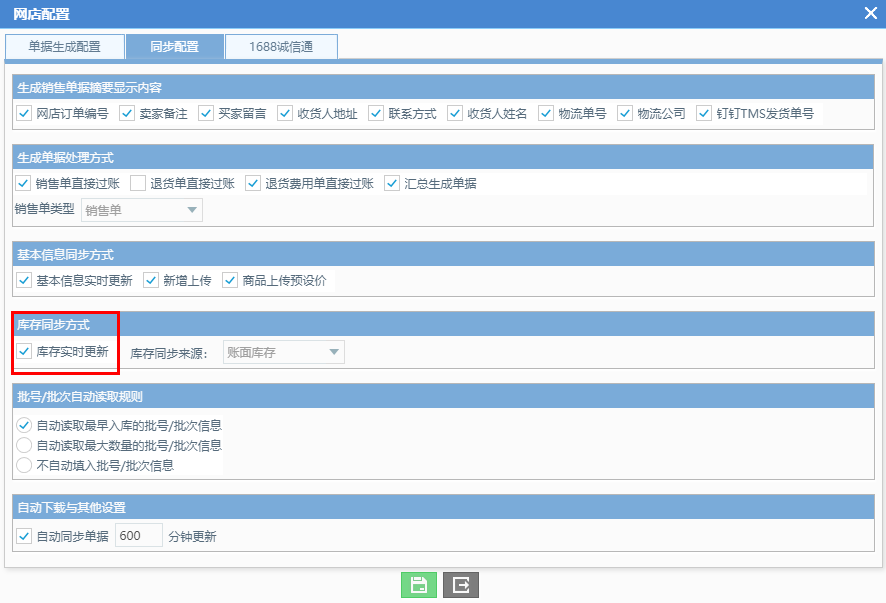This screenshot has width=886, height=603.
Task: Toggle the 库存实时更新 checkbox
Action: (24, 352)
